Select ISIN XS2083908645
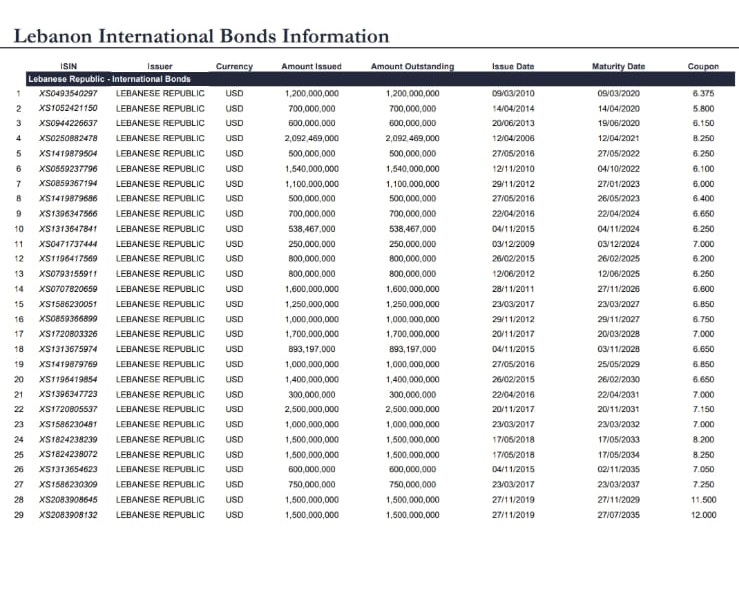Image resolution: width=739 pixels, height=608 pixels. click(x=68, y=499)
